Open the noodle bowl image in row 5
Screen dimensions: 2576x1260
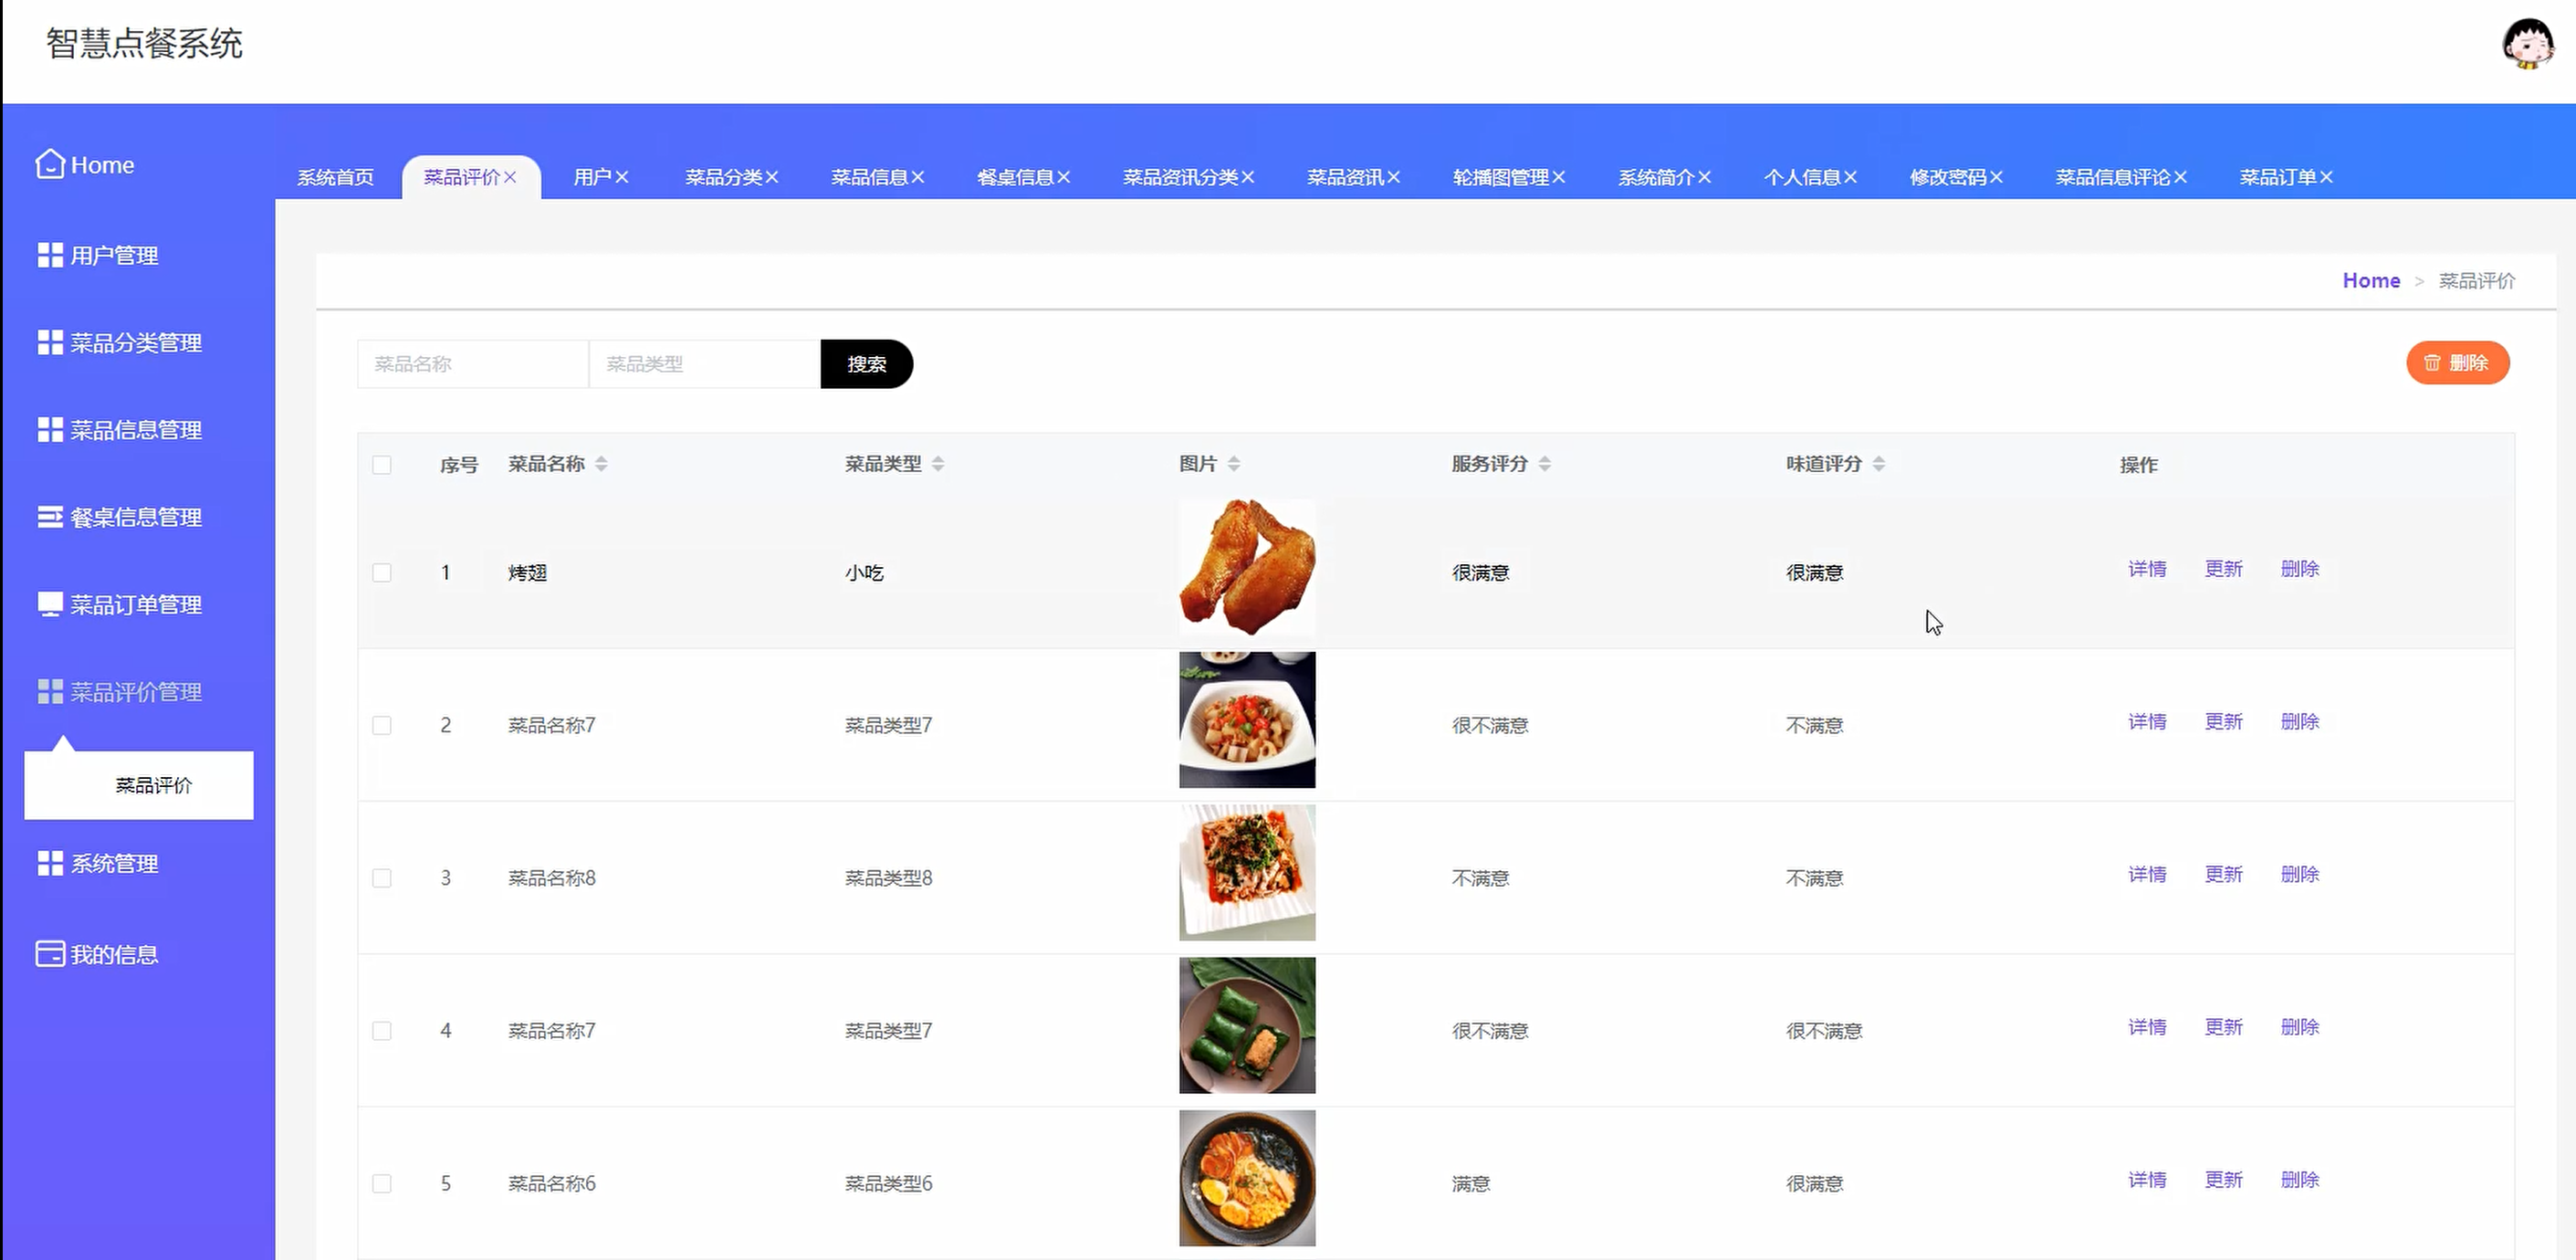[x=1247, y=1178]
